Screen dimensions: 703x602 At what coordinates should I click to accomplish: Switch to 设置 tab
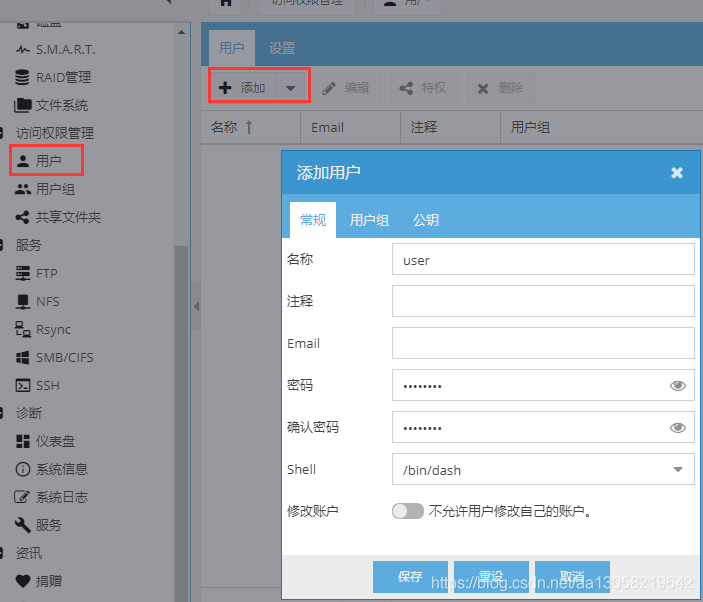point(282,48)
